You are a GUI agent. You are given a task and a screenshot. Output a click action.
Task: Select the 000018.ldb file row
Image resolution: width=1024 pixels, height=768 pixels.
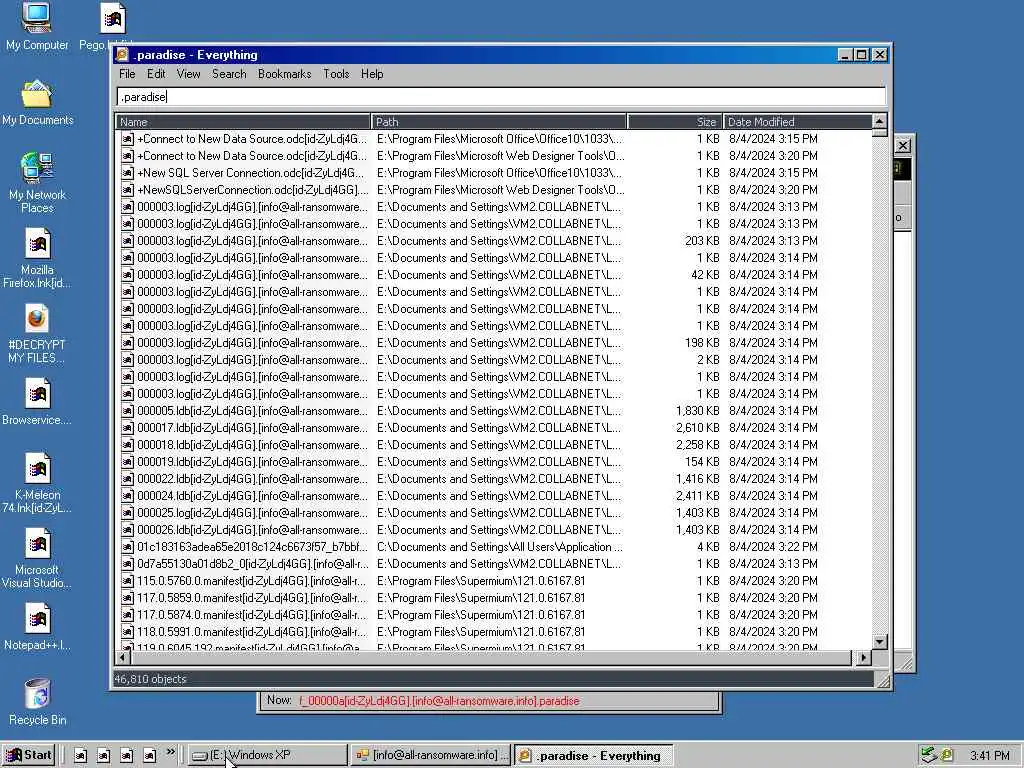(x=494, y=445)
